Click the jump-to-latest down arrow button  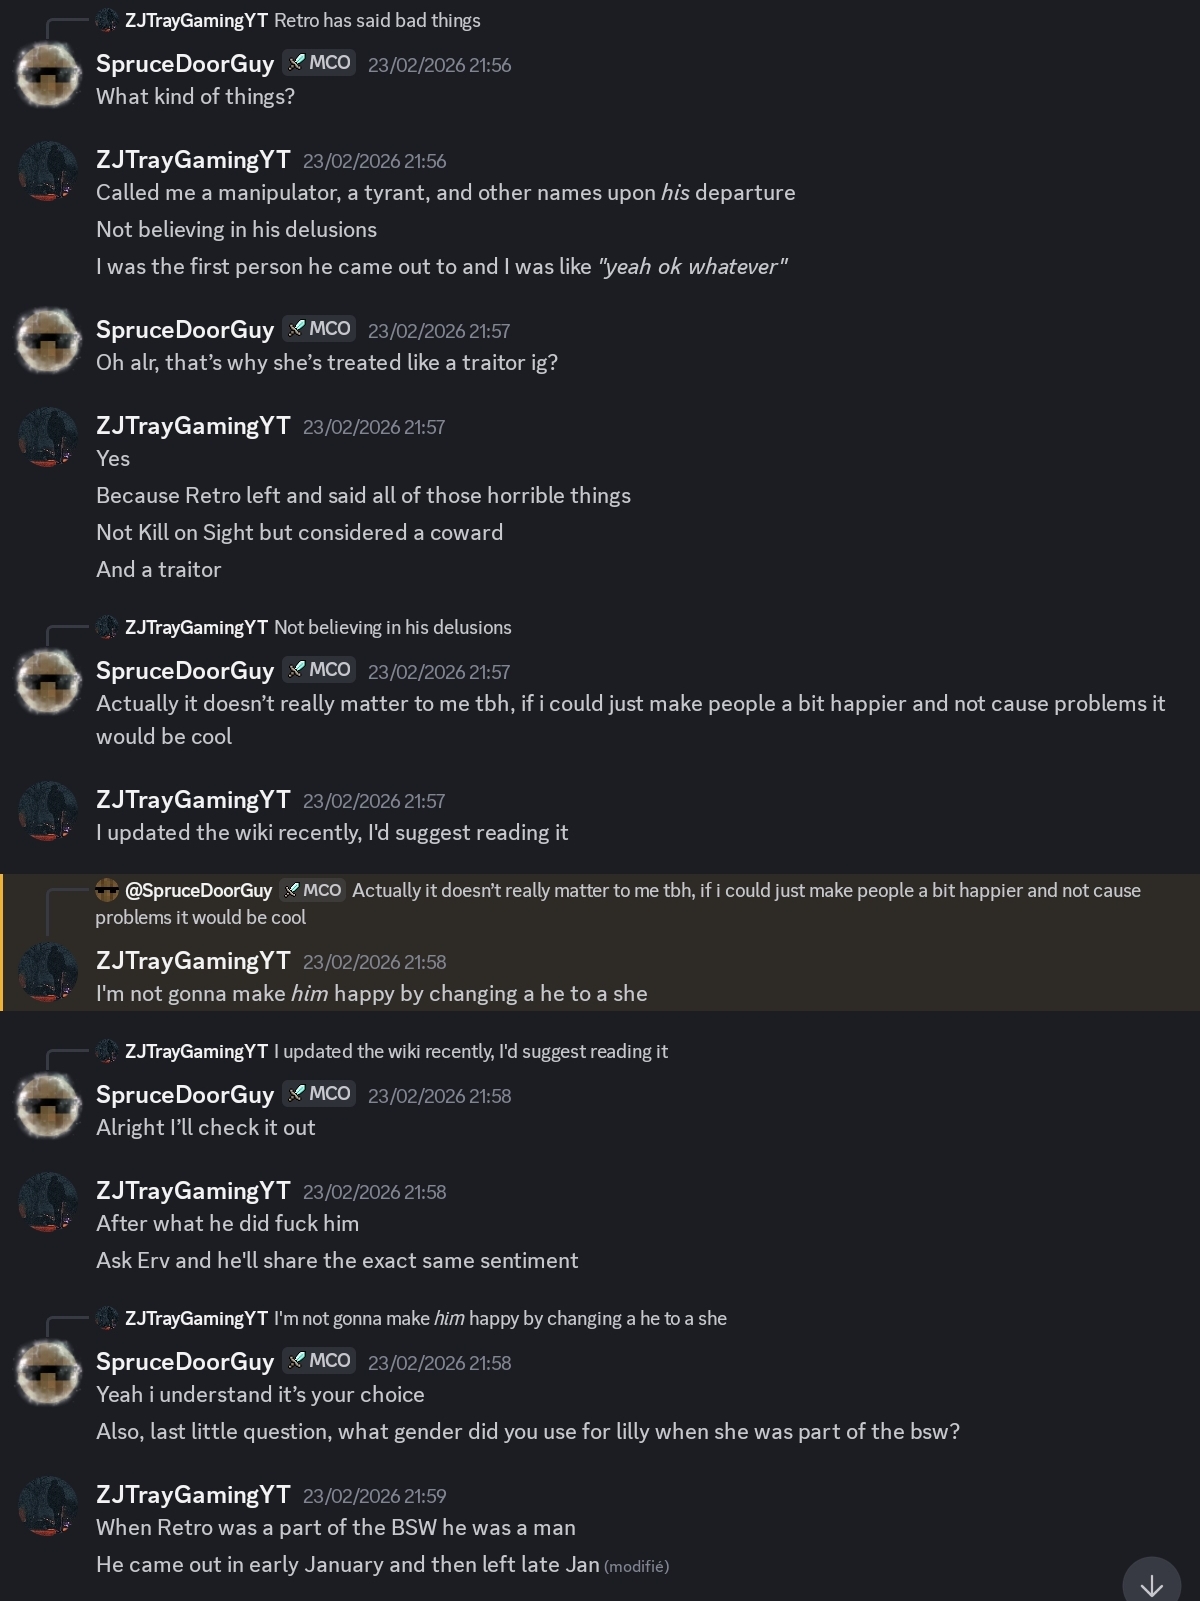(1151, 1584)
